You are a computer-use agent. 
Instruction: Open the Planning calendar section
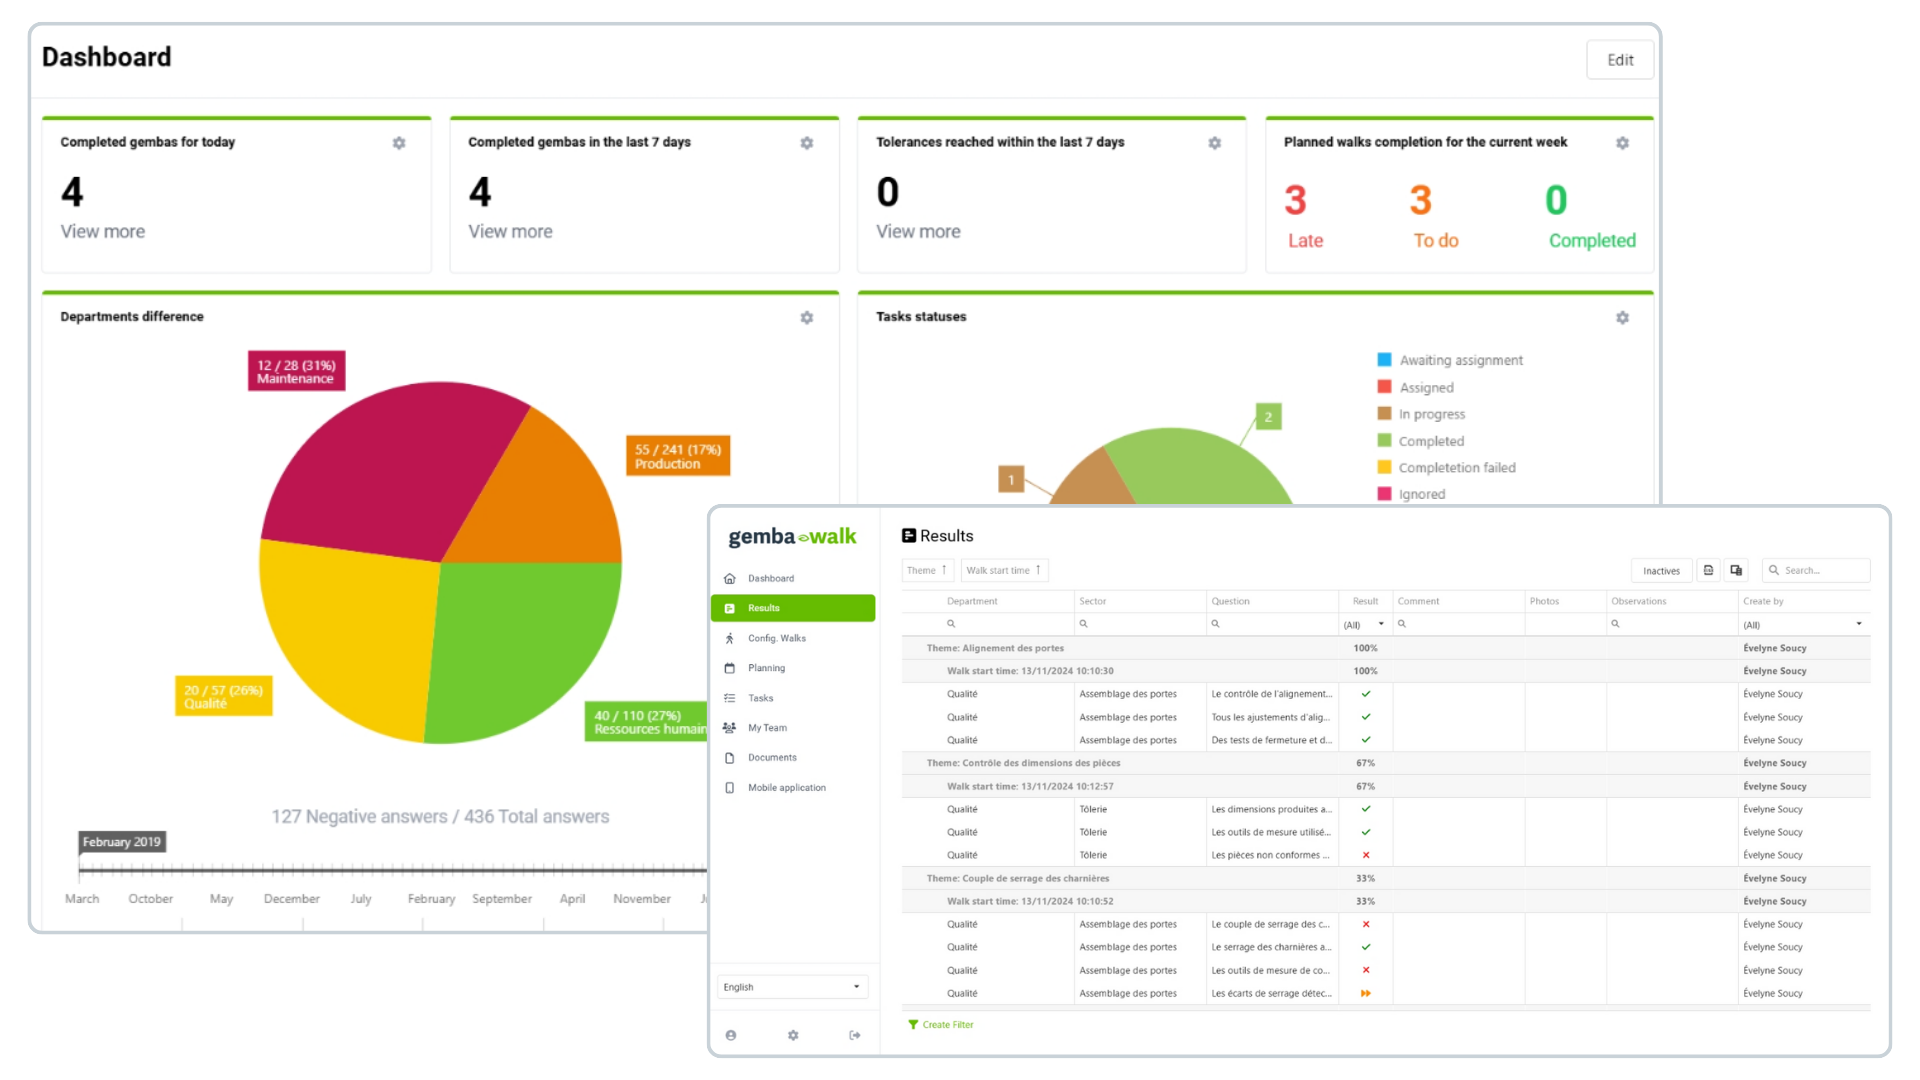[766, 667]
